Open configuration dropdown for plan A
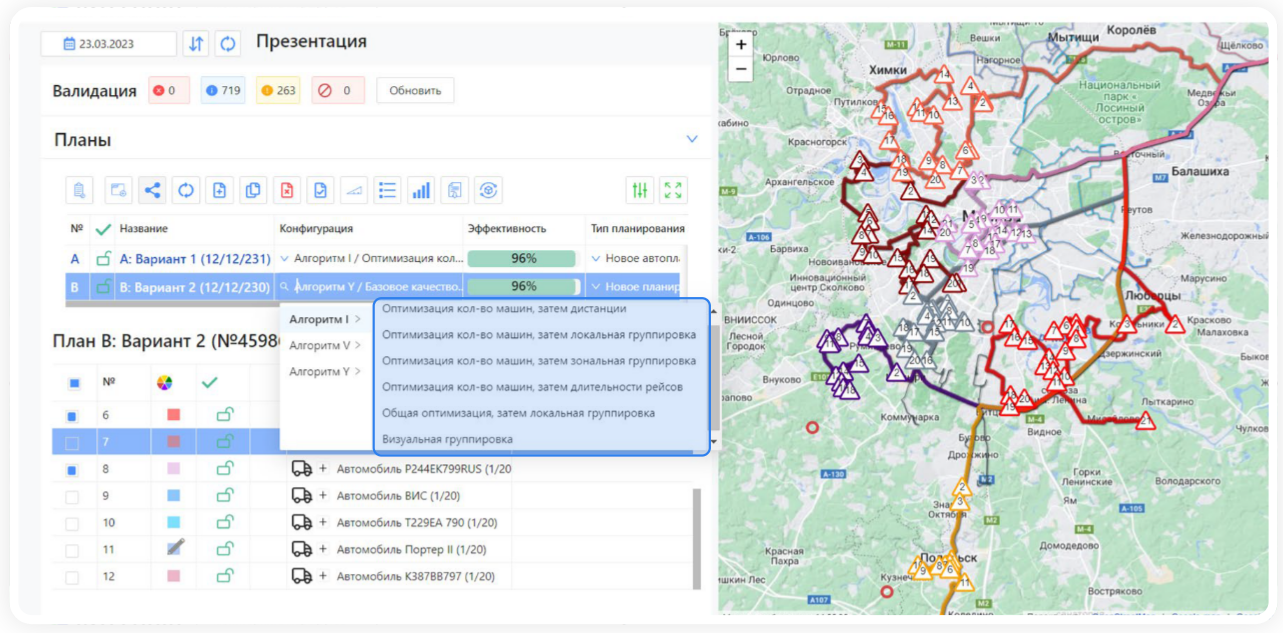1283x633 pixels. [x=284, y=259]
